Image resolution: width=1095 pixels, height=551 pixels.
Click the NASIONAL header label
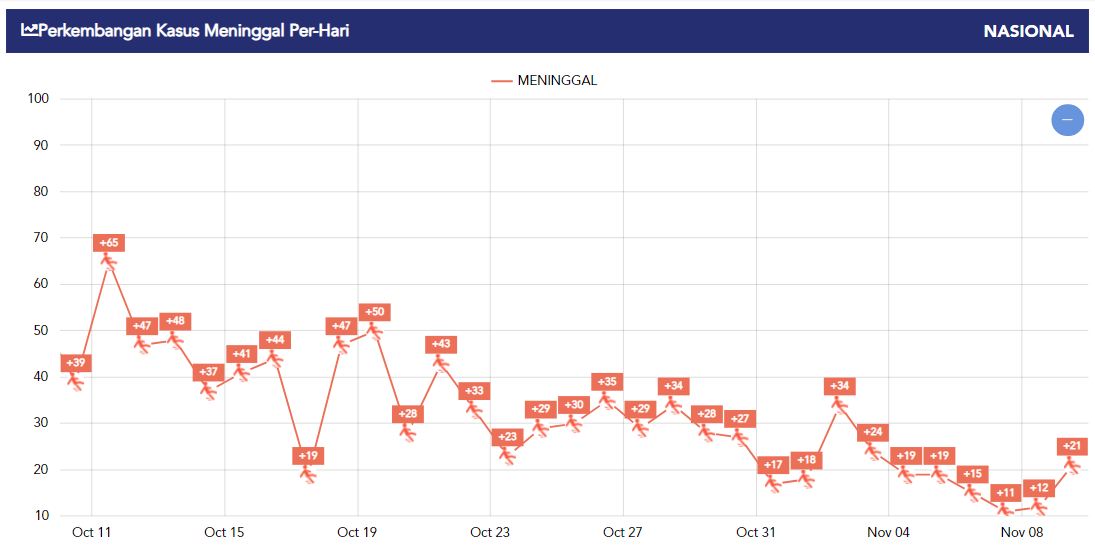click(x=1028, y=31)
